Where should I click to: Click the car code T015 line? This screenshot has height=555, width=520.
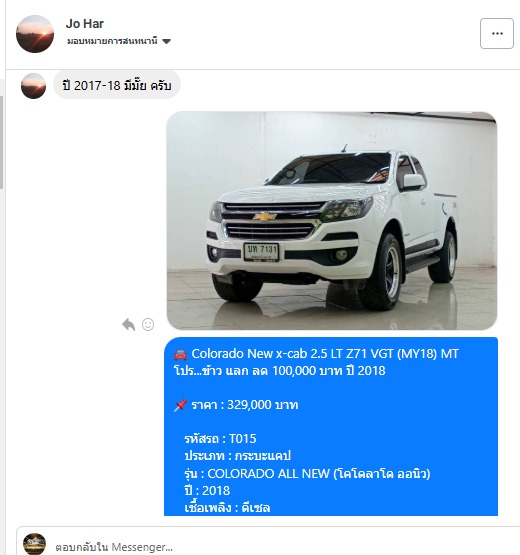(220, 439)
